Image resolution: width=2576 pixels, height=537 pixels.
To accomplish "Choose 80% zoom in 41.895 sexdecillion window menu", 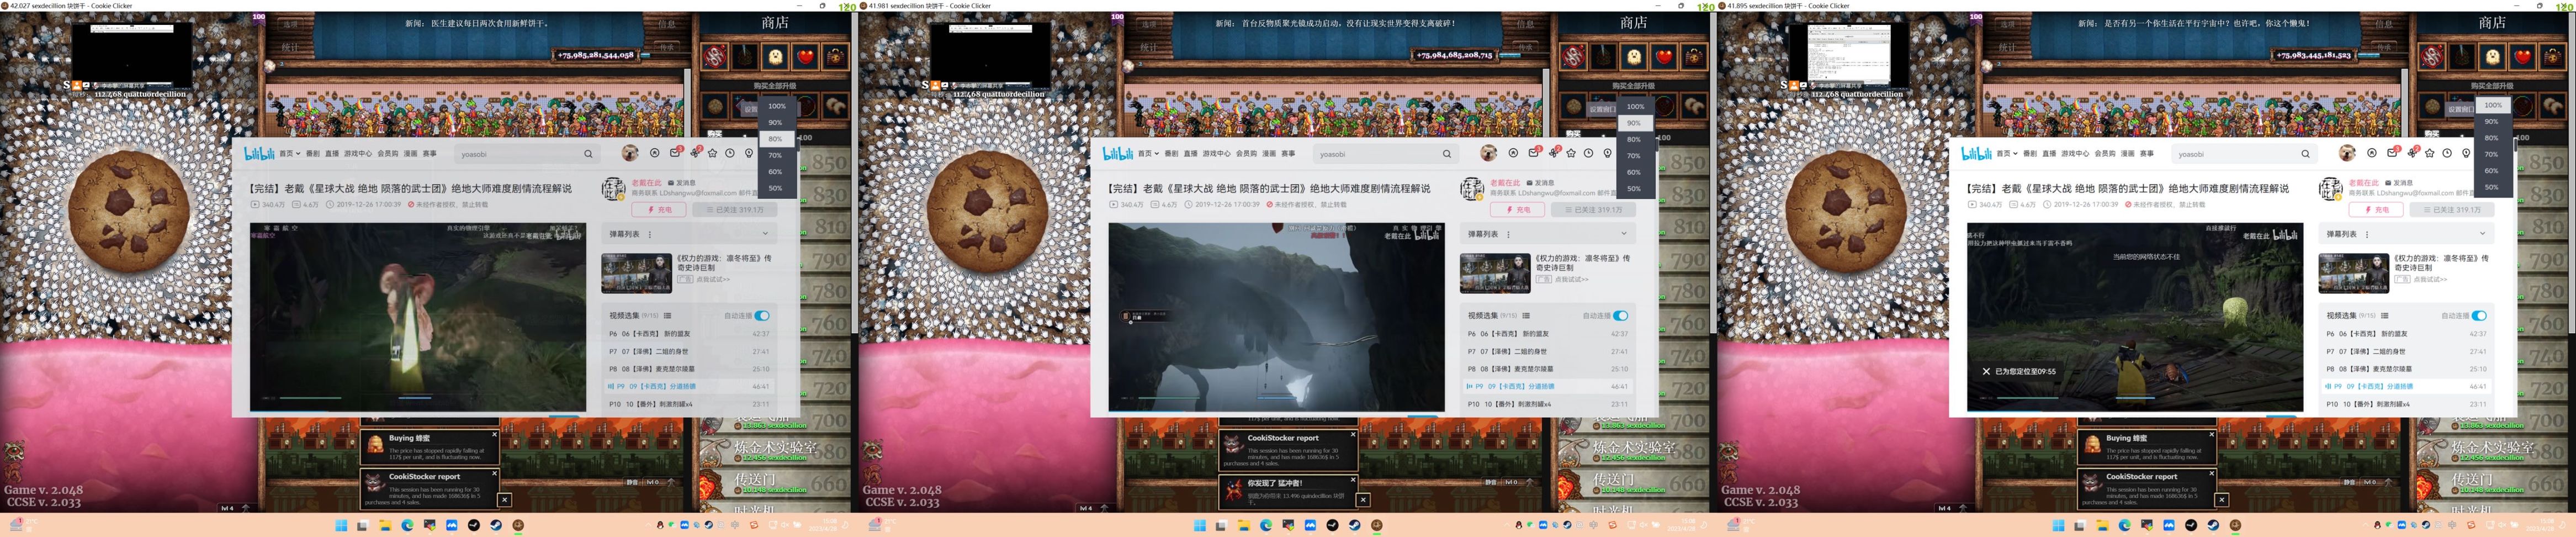I will [2492, 138].
